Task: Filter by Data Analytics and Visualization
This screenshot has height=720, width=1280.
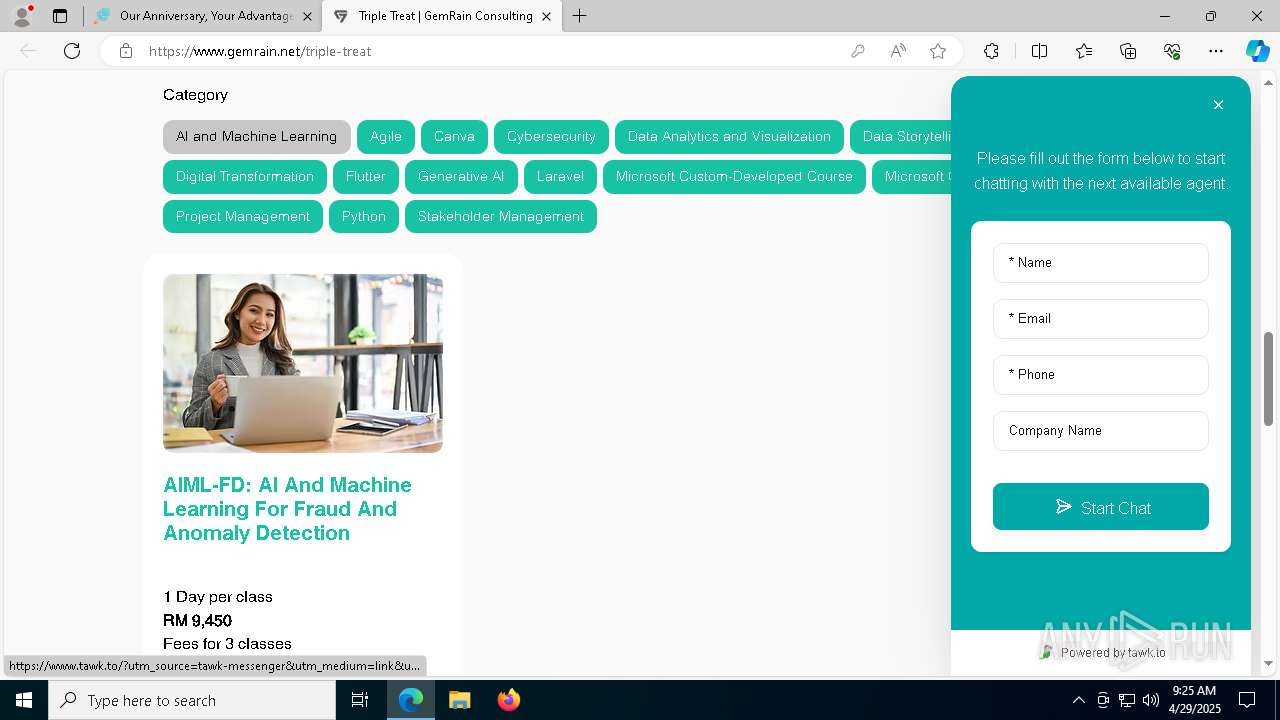Action: 729,137
